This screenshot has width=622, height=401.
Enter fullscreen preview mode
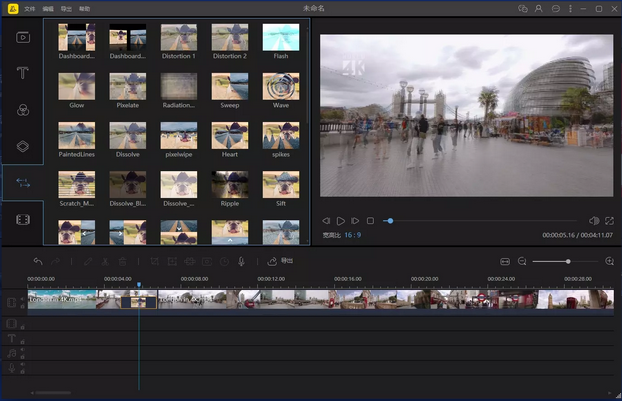tap(608, 220)
